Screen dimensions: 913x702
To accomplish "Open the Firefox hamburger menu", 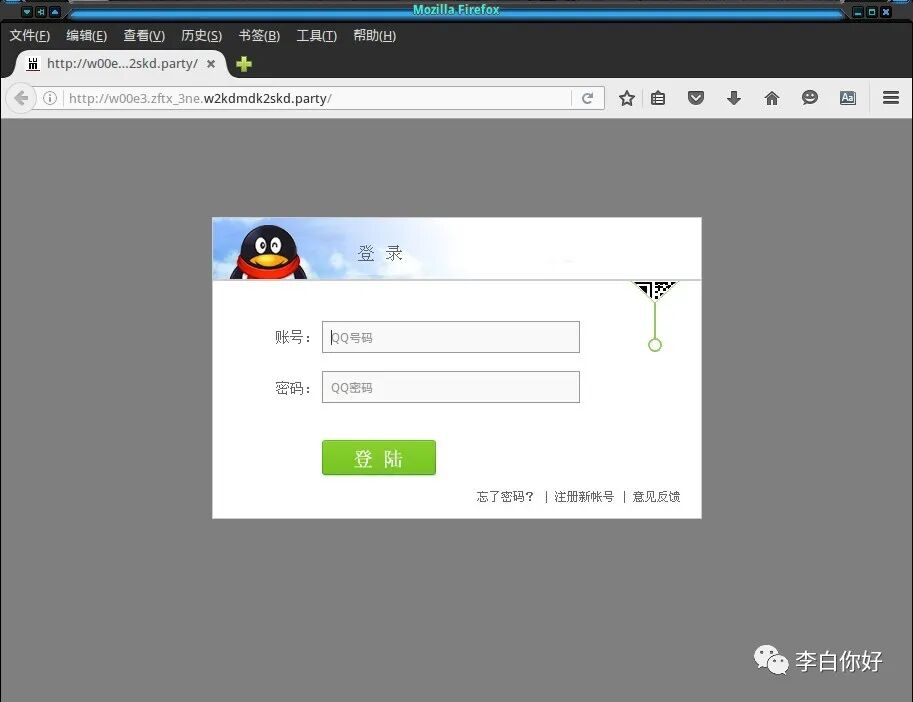I will click(891, 98).
